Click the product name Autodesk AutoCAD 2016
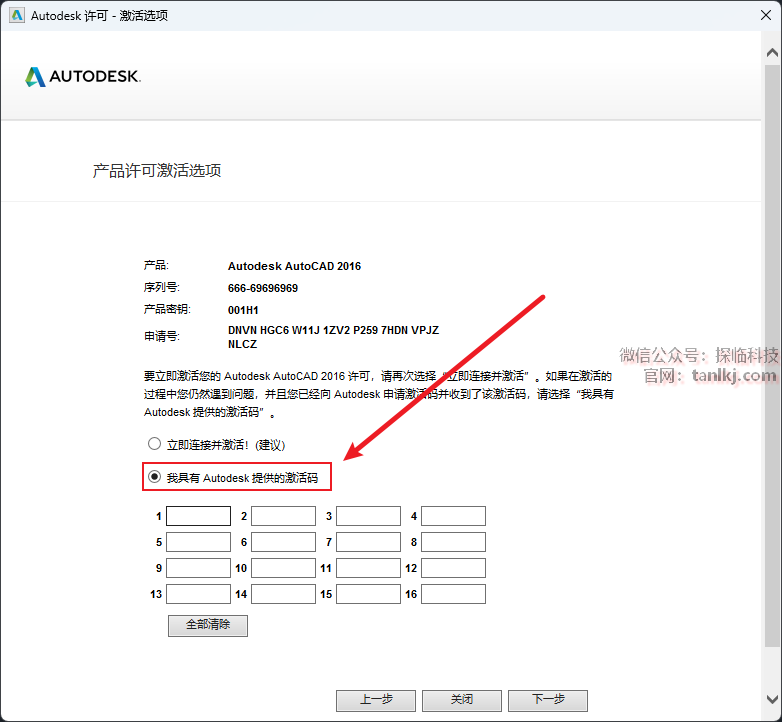Image resolution: width=782 pixels, height=722 pixels. coord(294,266)
